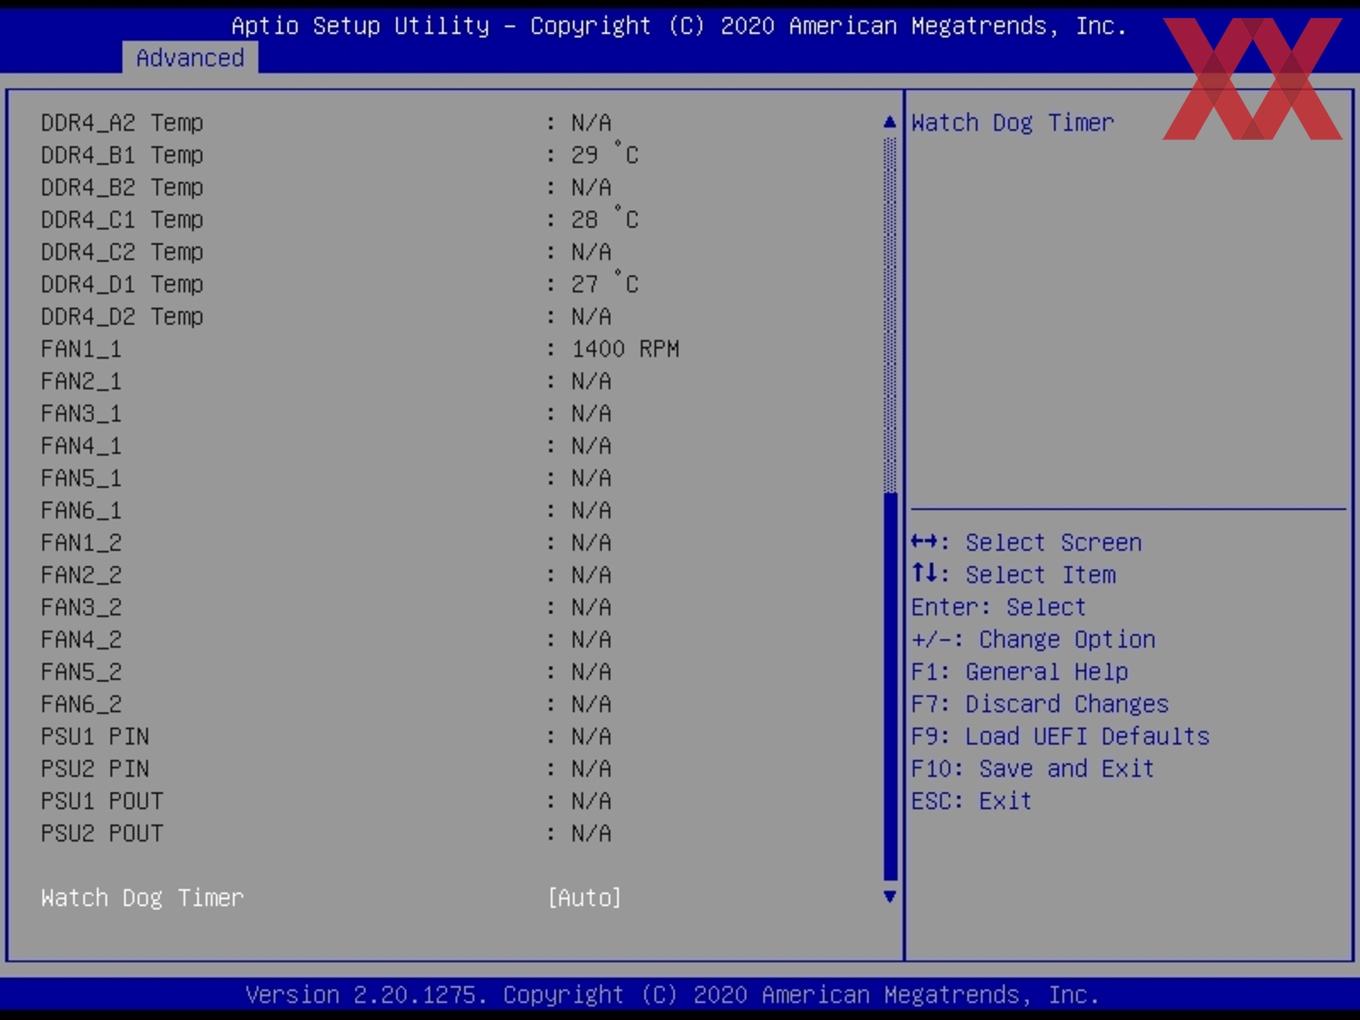Click the PSU1 PIN row
The height and width of the screenshot is (1020, 1360).
326,736
